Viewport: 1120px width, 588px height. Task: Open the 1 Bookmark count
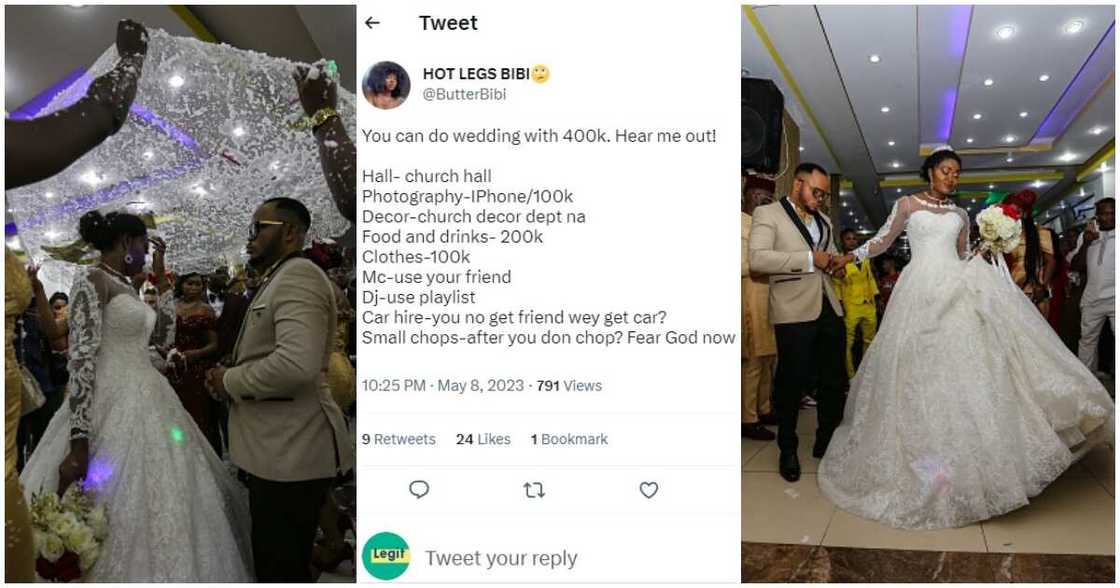pos(569,439)
